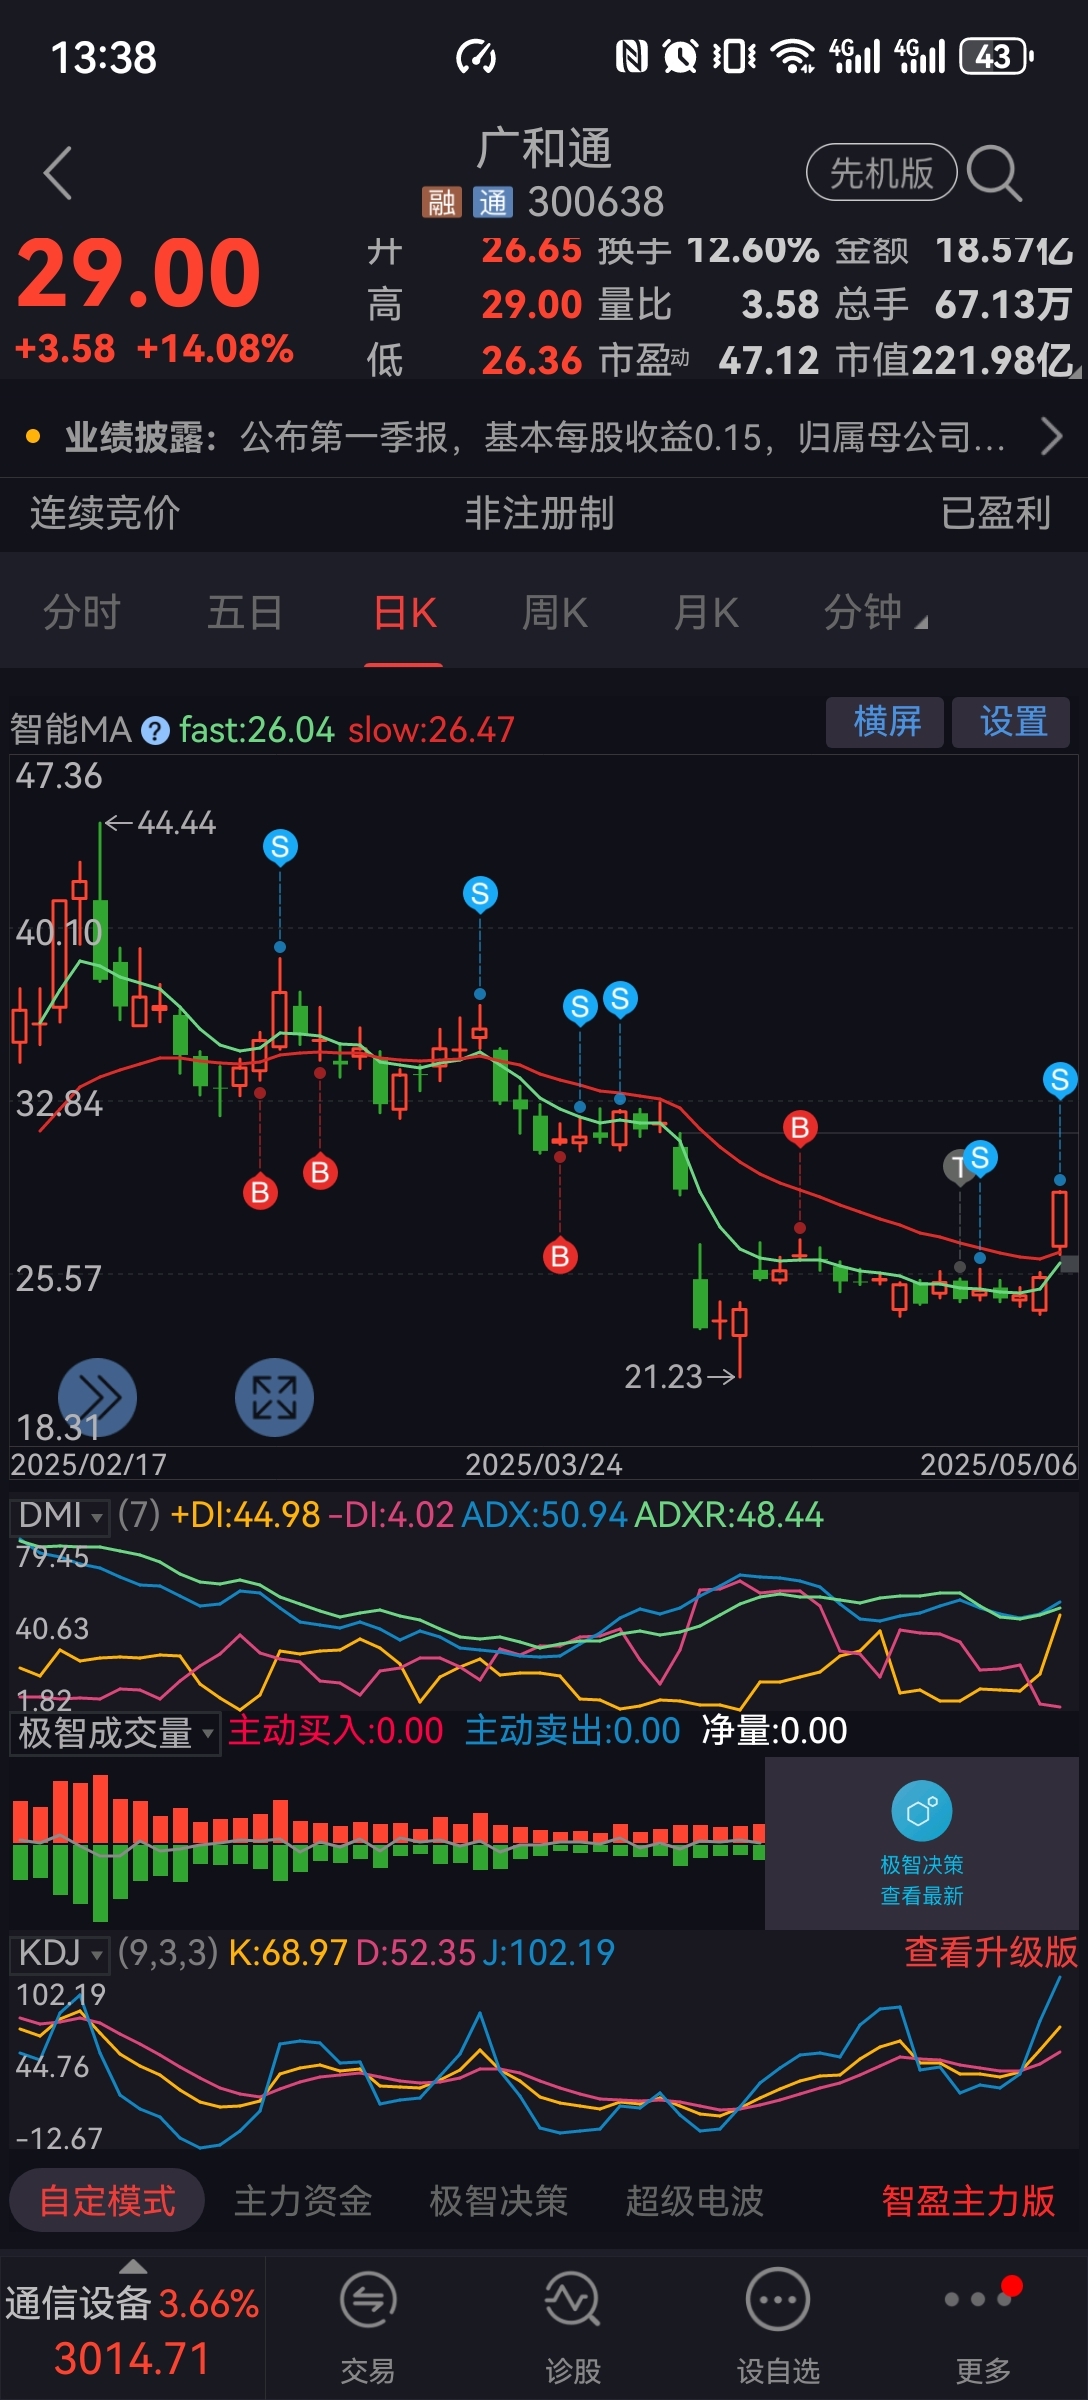Screen dimensions: 1088x2400
Task: Open help for 智能MA question mark
Action: click(155, 730)
